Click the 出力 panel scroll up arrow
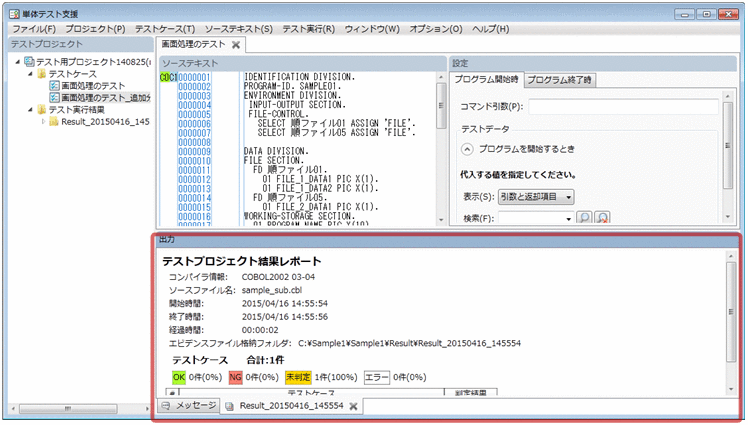Viewport: 748px width, 425px height. point(731,256)
